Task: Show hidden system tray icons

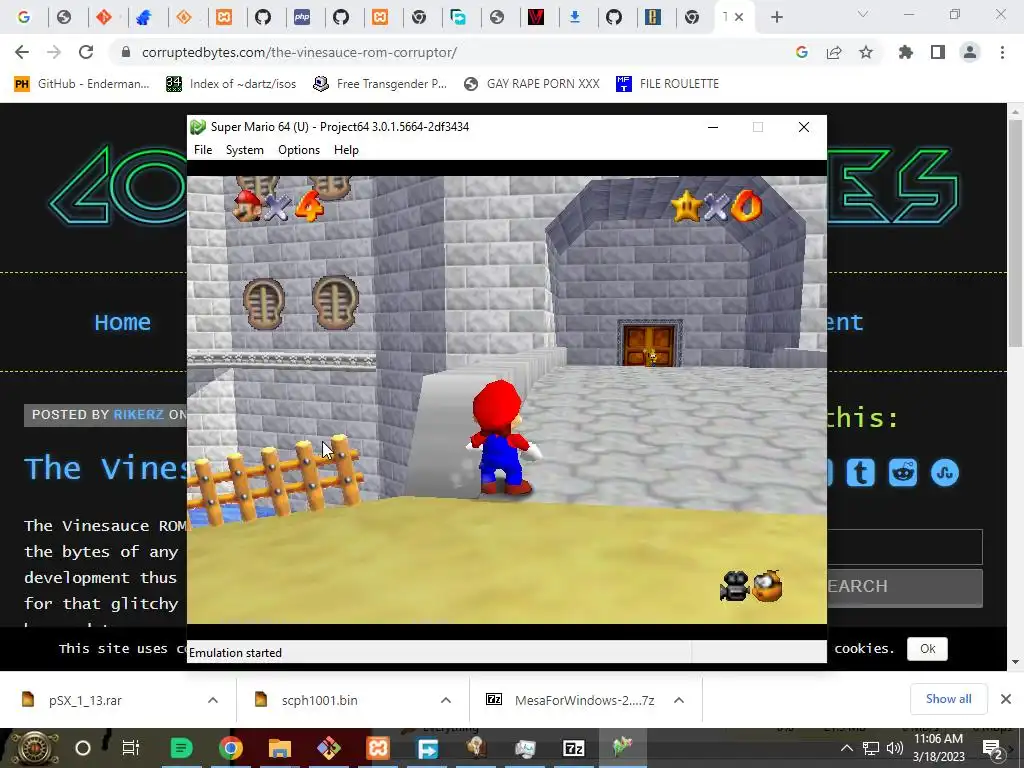Action: pyautogui.click(x=846, y=748)
